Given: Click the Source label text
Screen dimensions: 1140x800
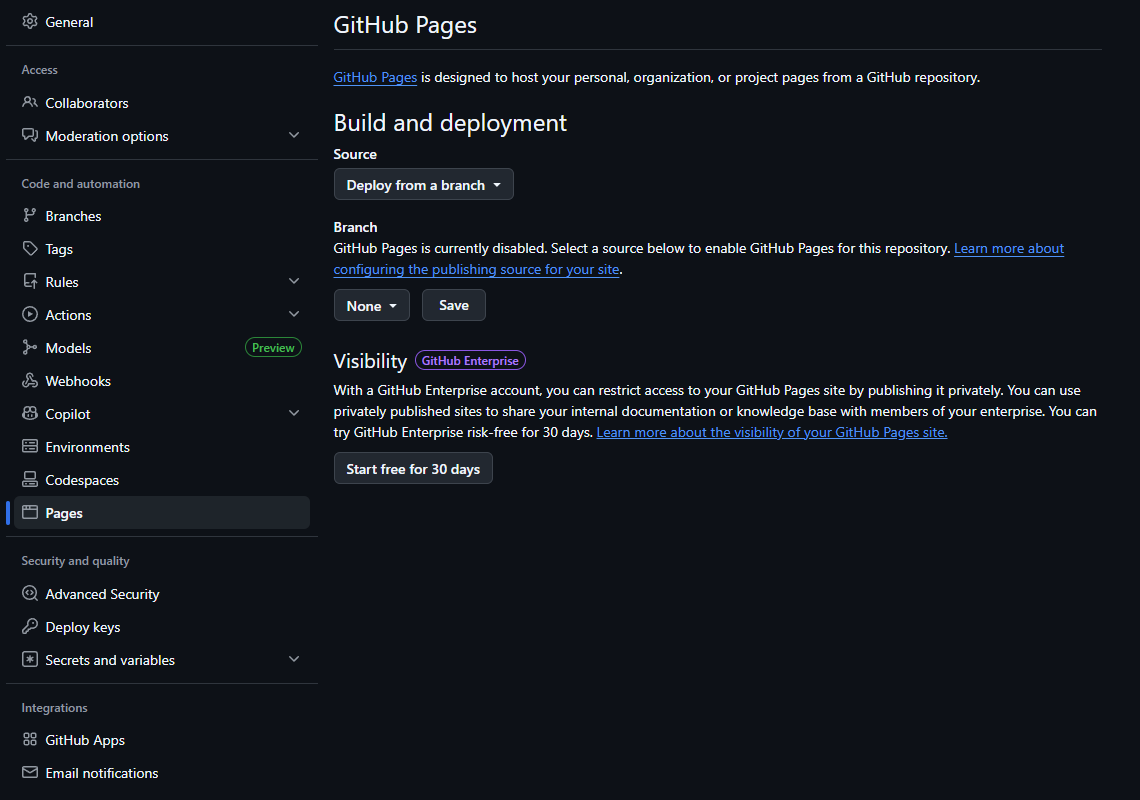Looking at the screenshot, I should tap(355, 154).
